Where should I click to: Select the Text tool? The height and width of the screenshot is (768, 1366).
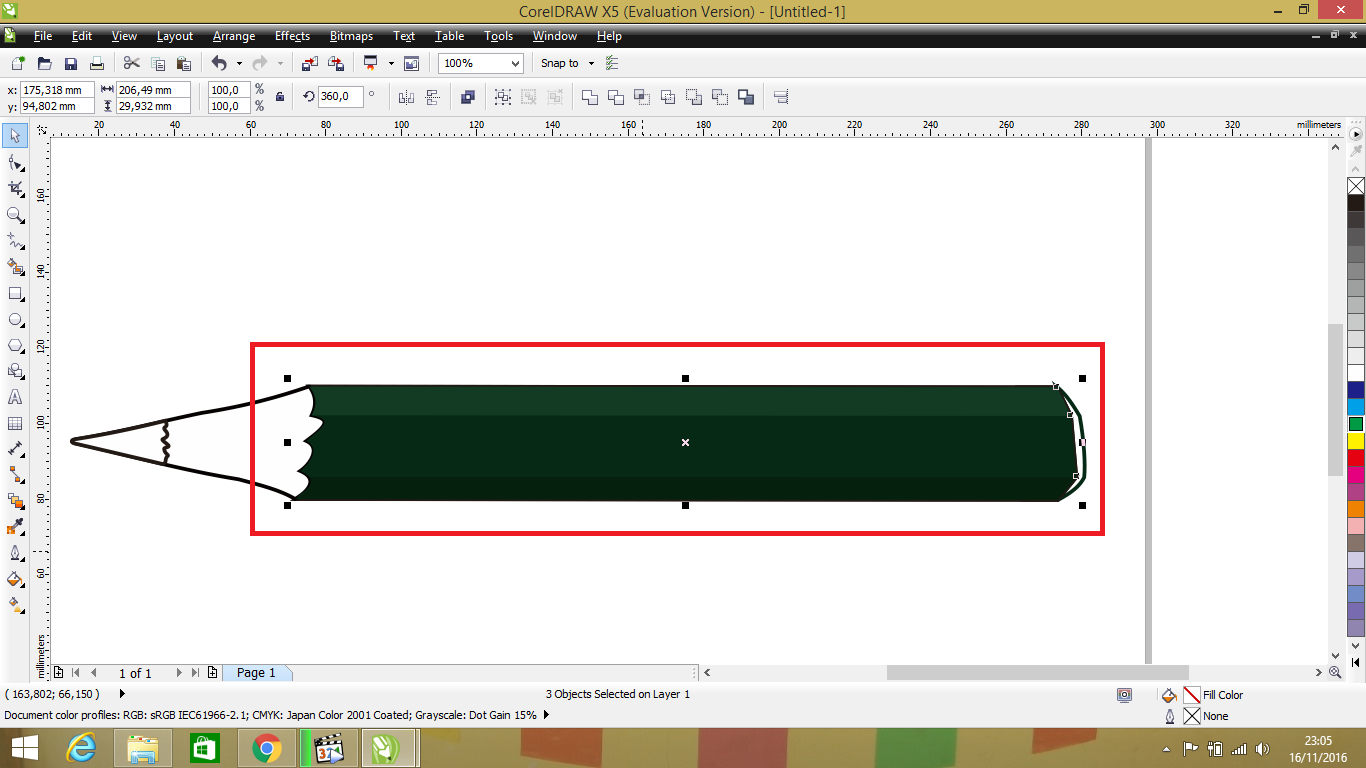pos(16,397)
